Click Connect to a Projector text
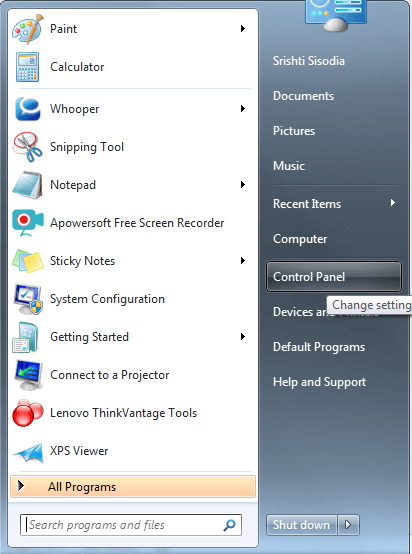 tap(110, 375)
